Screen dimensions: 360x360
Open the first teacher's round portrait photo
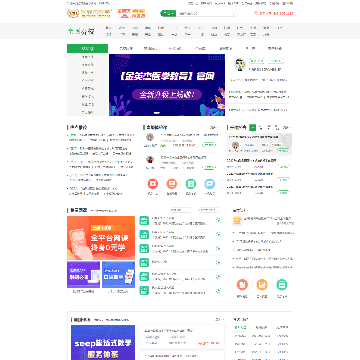coord(150,137)
